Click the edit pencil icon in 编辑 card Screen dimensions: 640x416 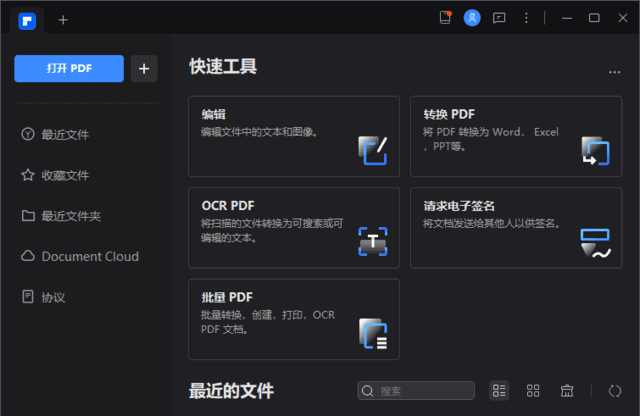click(x=373, y=151)
